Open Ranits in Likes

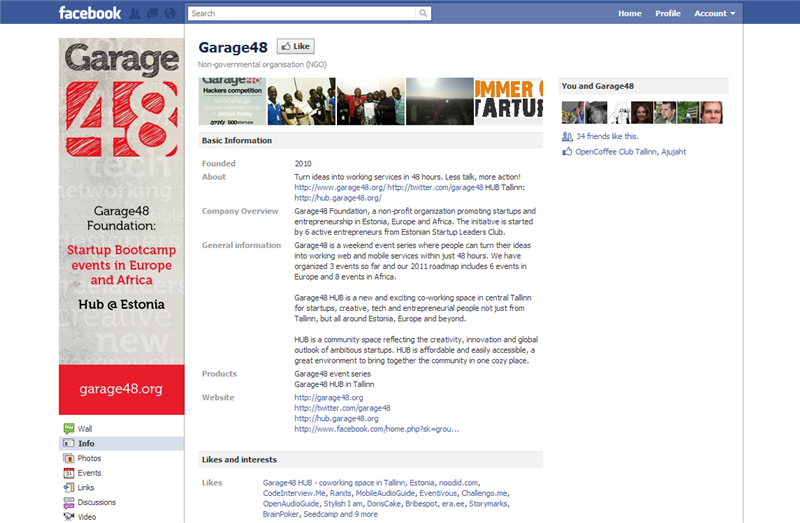(340, 493)
